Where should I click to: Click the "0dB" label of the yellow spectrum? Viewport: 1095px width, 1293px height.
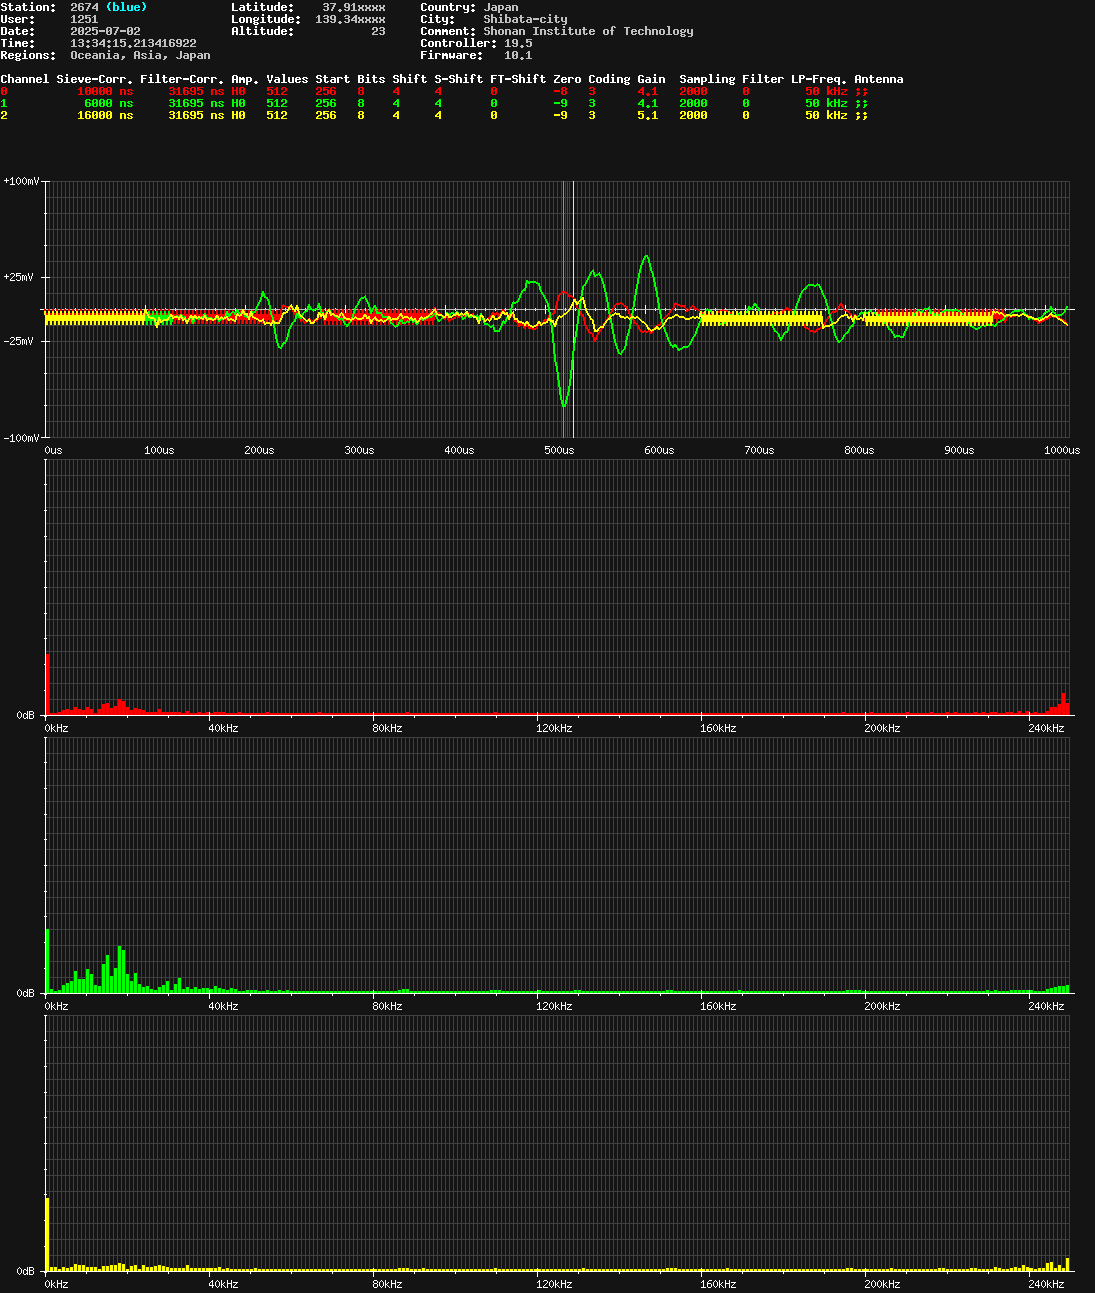pyautogui.click(x=26, y=1271)
